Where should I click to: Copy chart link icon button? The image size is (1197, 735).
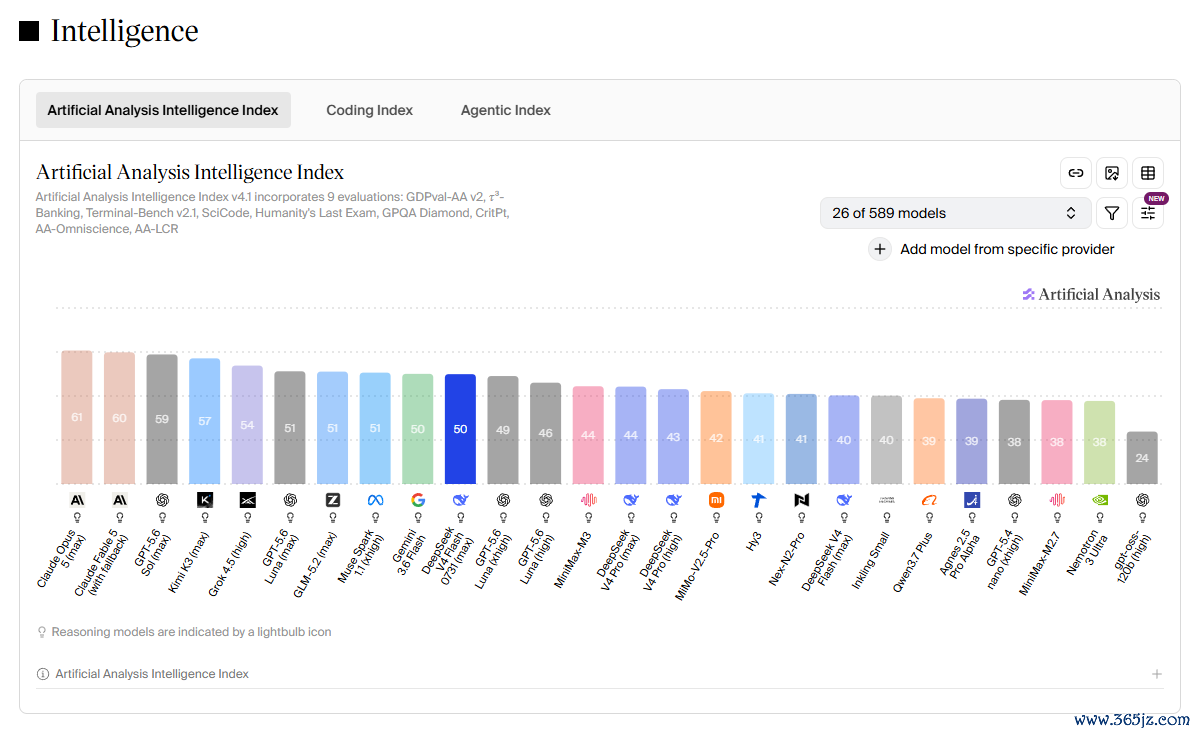[x=1075, y=173]
